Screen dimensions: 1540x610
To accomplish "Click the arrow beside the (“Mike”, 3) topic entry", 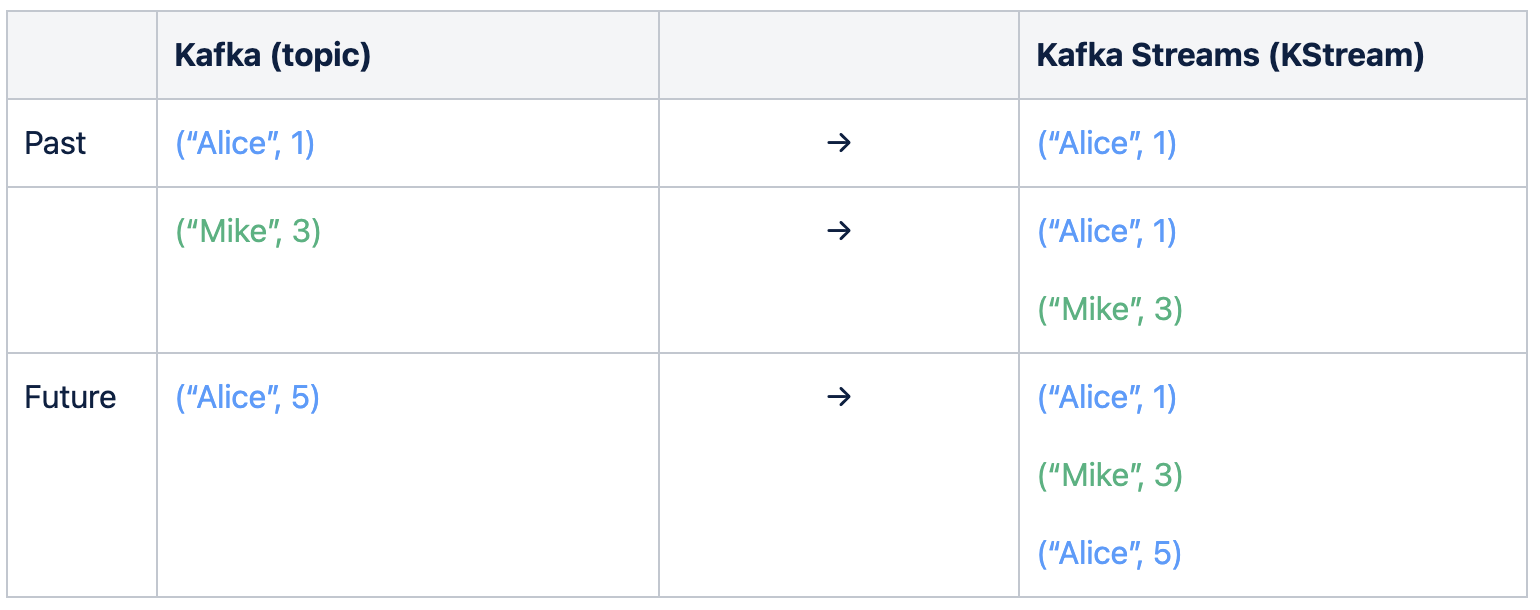I will pyautogui.click(x=838, y=231).
